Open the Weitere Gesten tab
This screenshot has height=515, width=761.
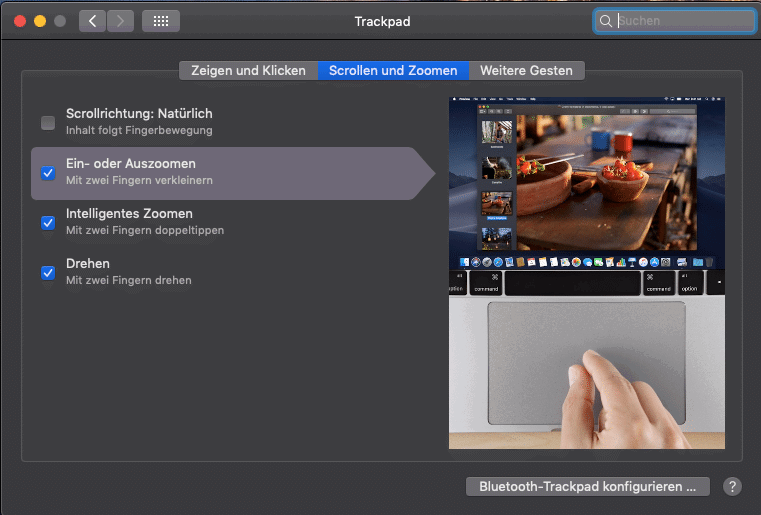(526, 71)
